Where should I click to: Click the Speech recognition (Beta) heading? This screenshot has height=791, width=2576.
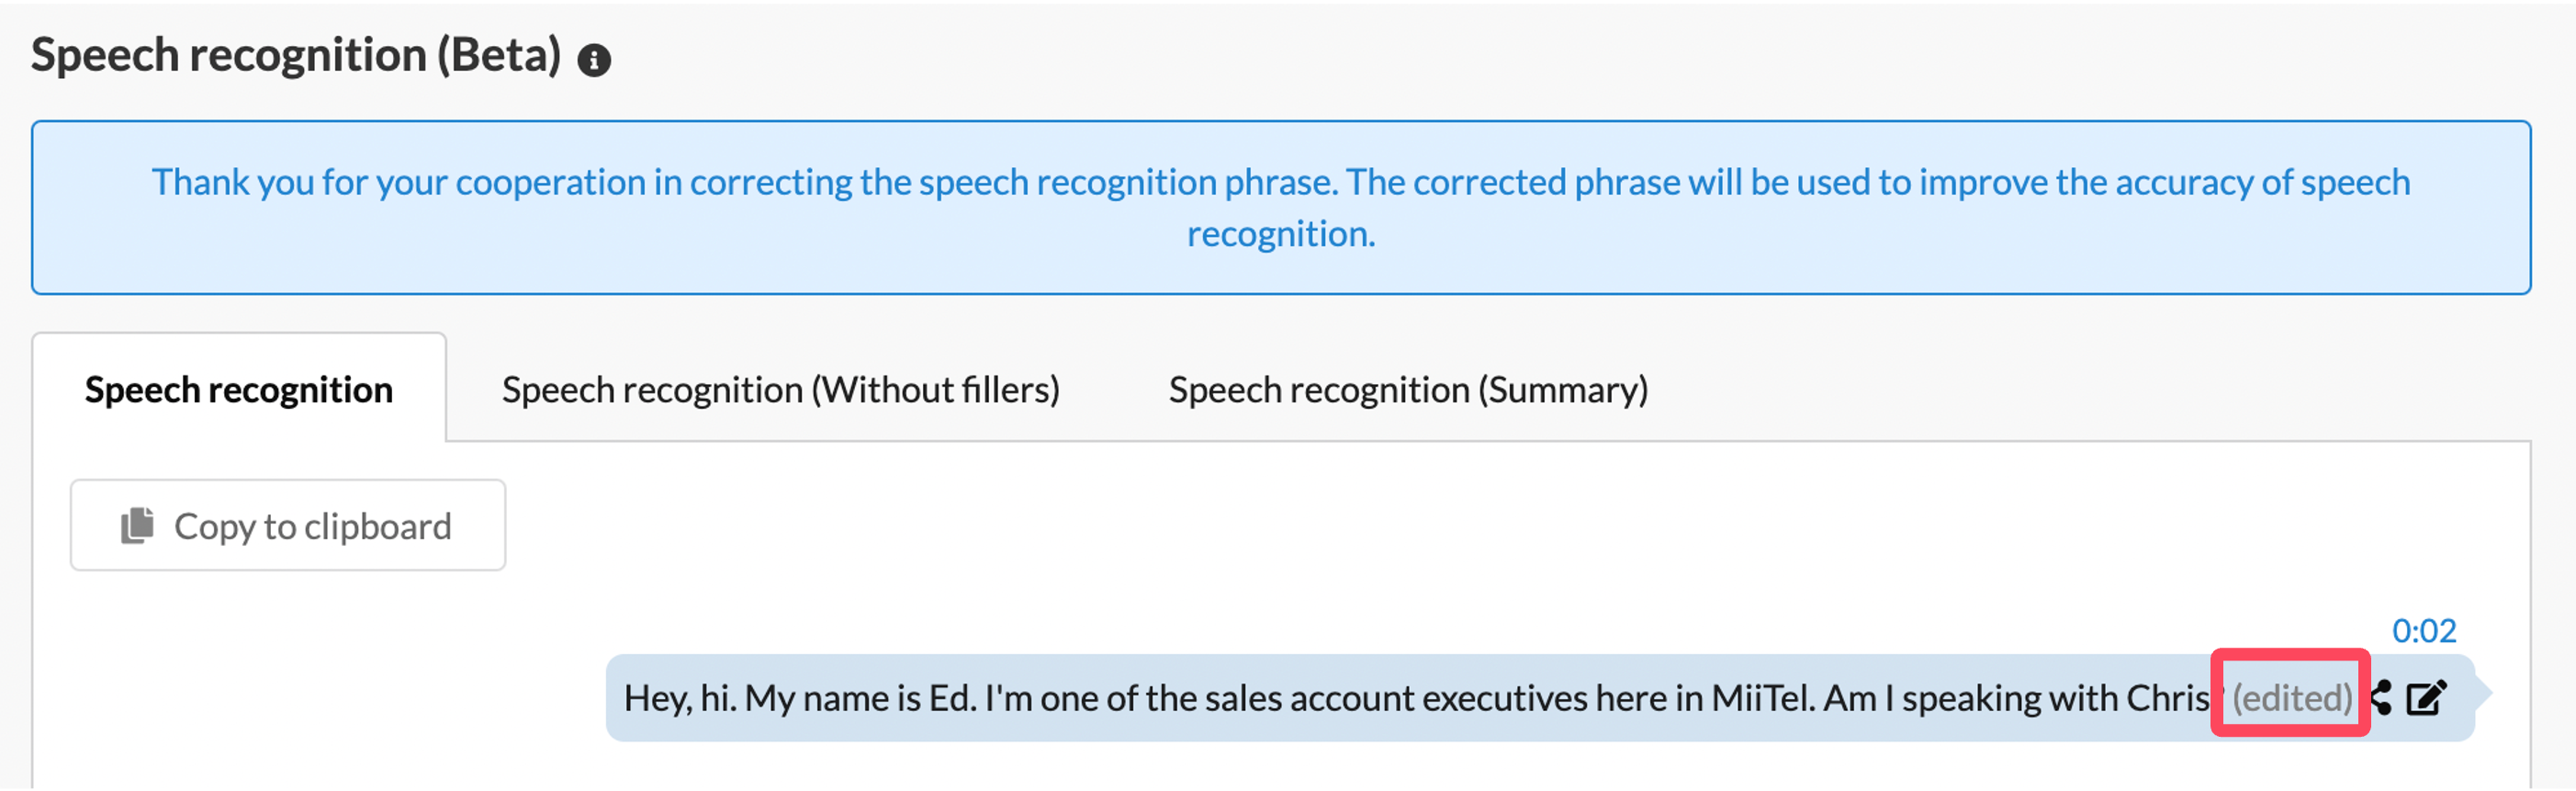[296, 56]
